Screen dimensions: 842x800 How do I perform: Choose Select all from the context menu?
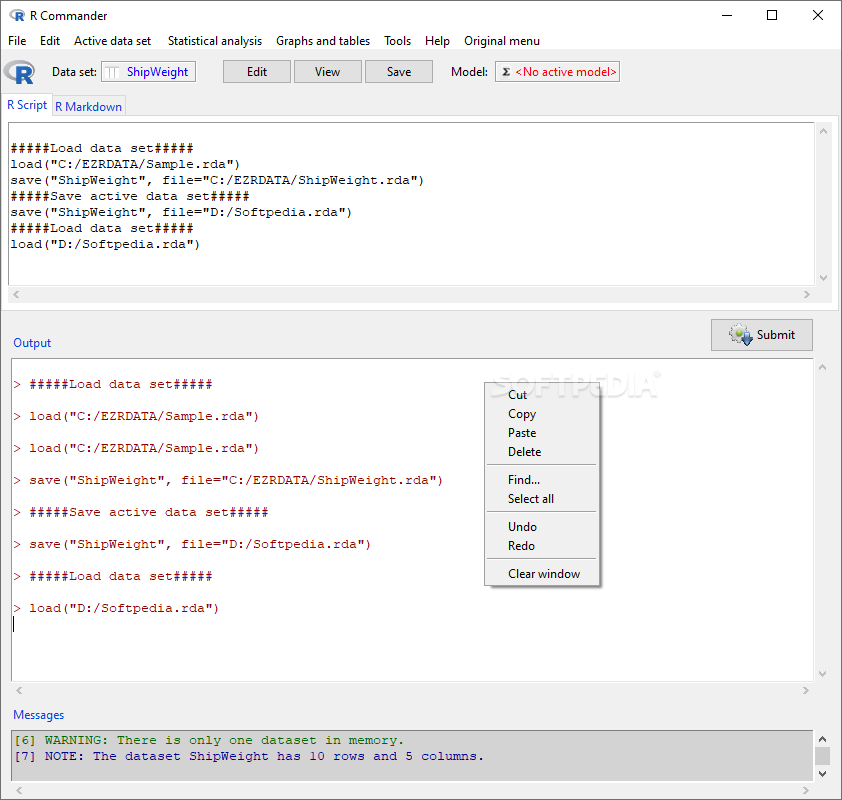click(x=542, y=499)
